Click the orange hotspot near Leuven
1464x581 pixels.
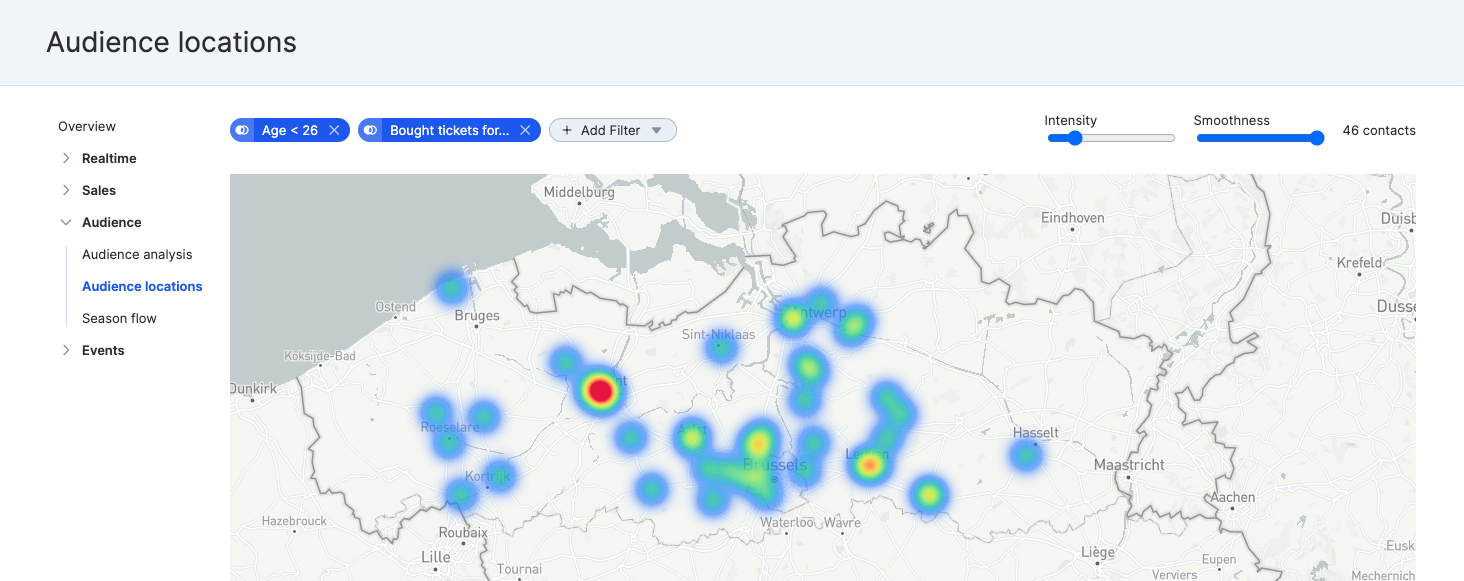click(x=870, y=465)
